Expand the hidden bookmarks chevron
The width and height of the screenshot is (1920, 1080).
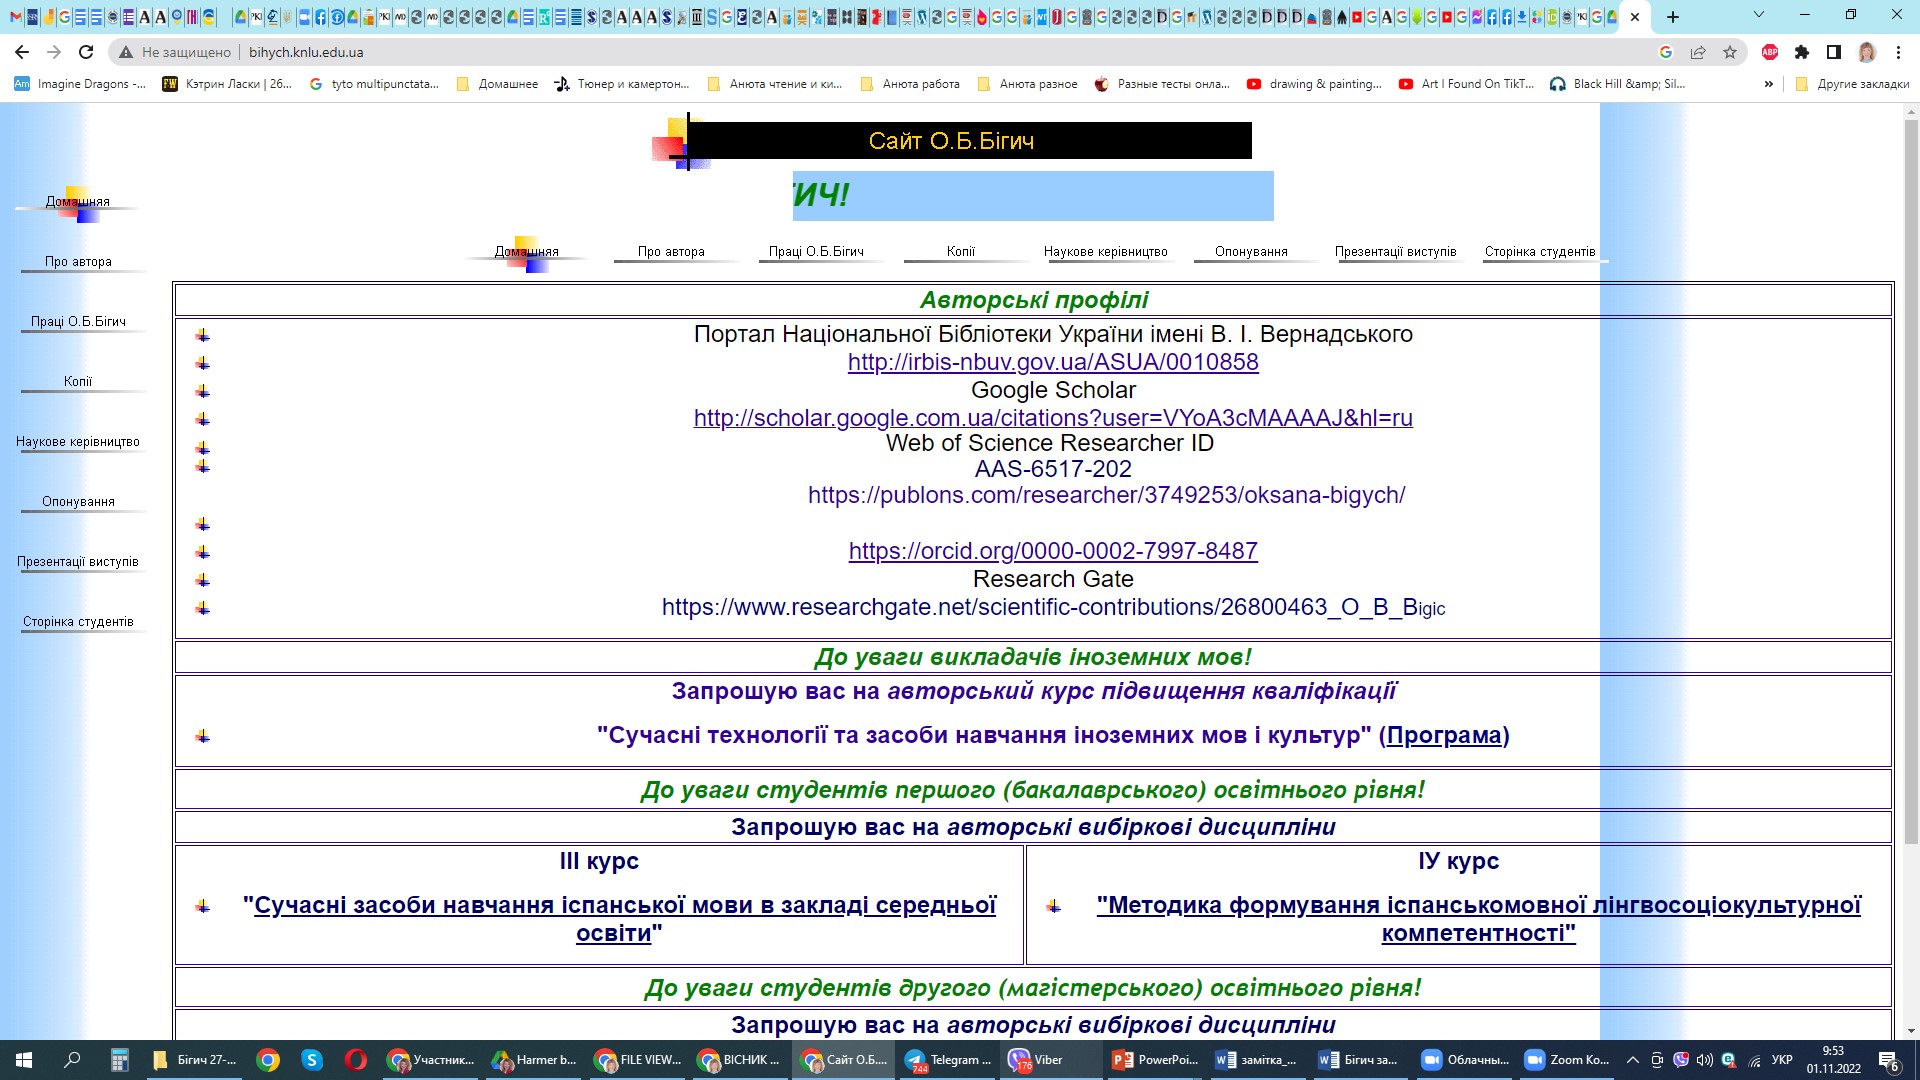coord(1768,84)
